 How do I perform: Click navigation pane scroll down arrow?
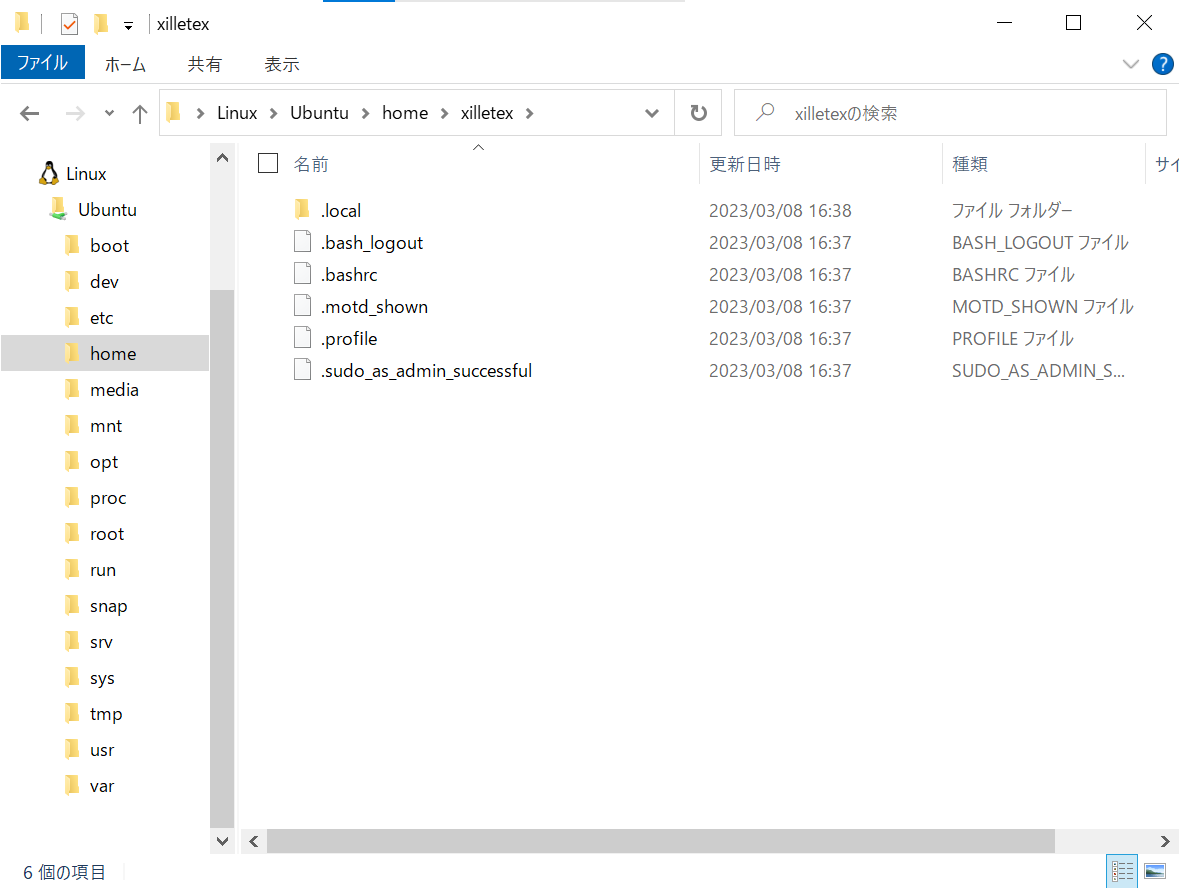[x=222, y=841]
